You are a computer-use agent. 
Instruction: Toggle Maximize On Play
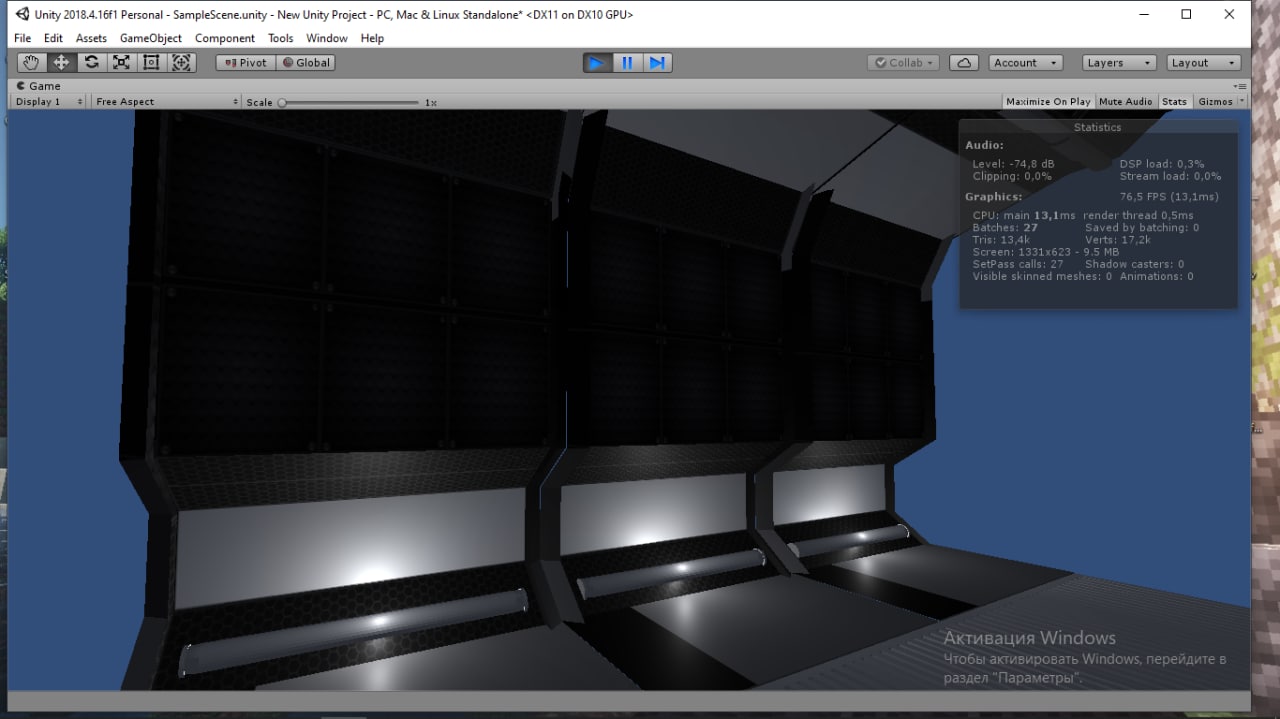(1048, 101)
